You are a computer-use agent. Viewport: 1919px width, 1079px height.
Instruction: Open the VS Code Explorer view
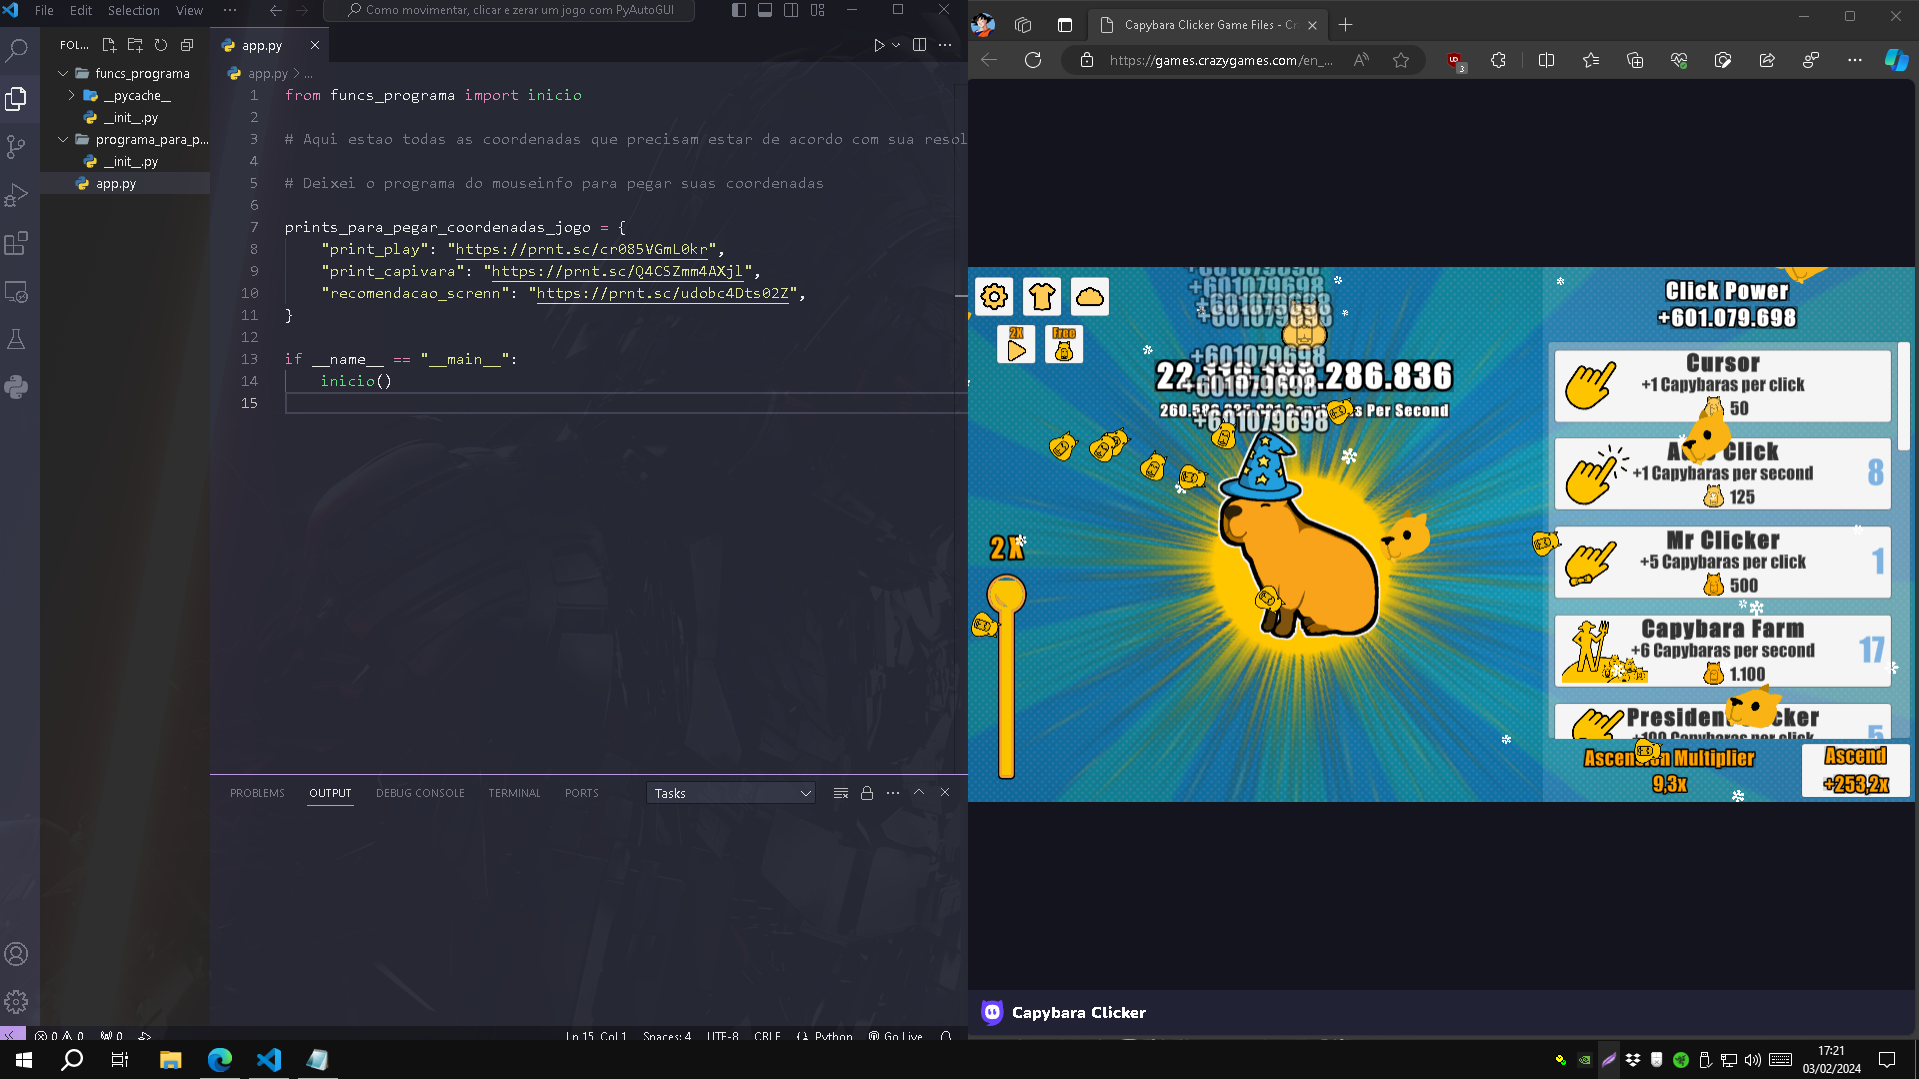(x=16, y=98)
